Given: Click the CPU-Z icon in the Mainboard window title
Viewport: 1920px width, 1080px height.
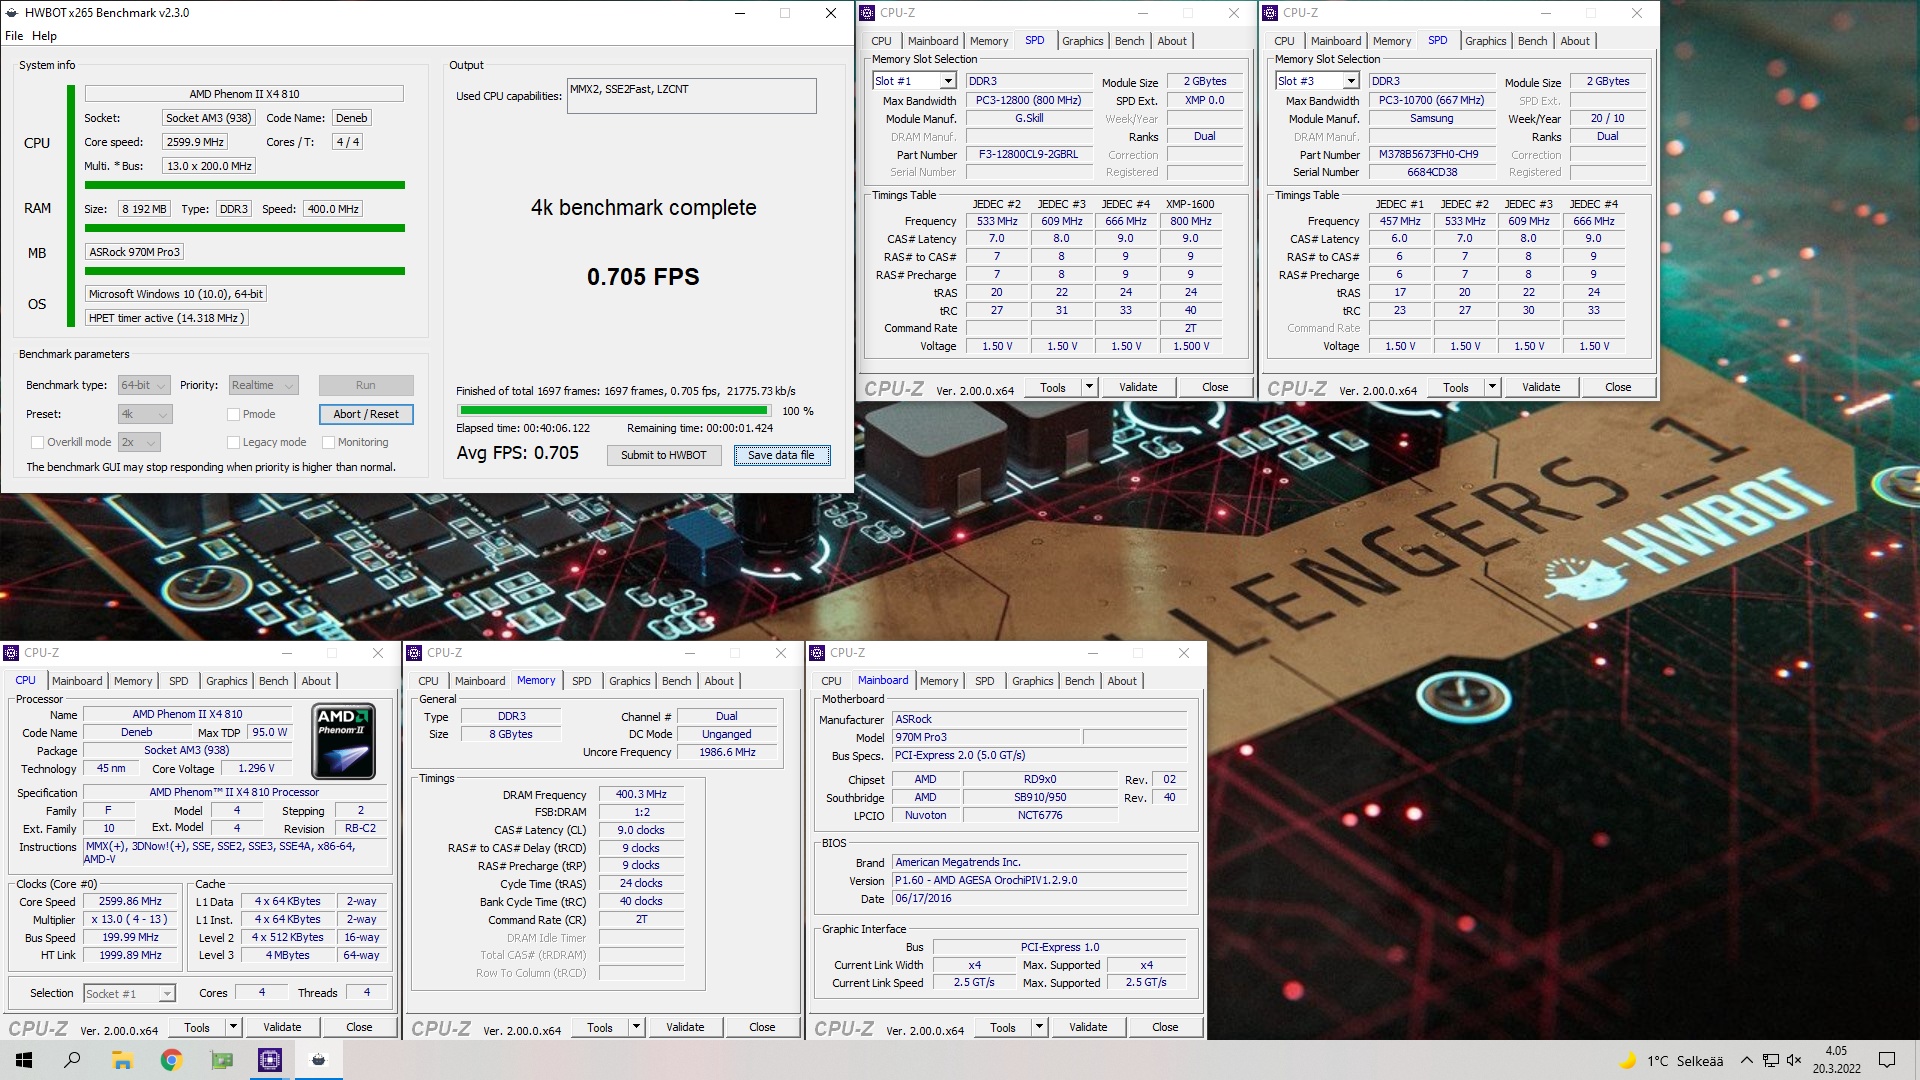Looking at the screenshot, I should (817, 653).
